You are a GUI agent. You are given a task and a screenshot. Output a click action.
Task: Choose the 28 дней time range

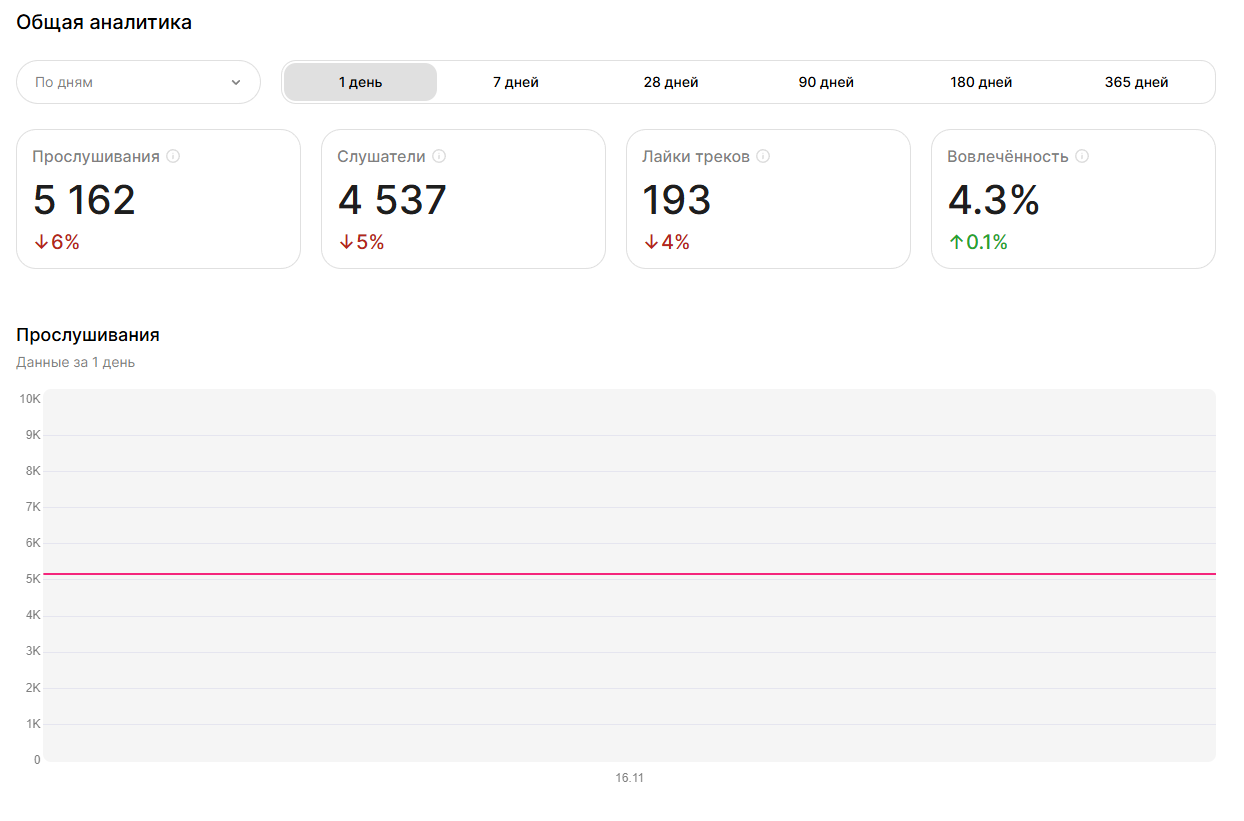click(x=671, y=82)
